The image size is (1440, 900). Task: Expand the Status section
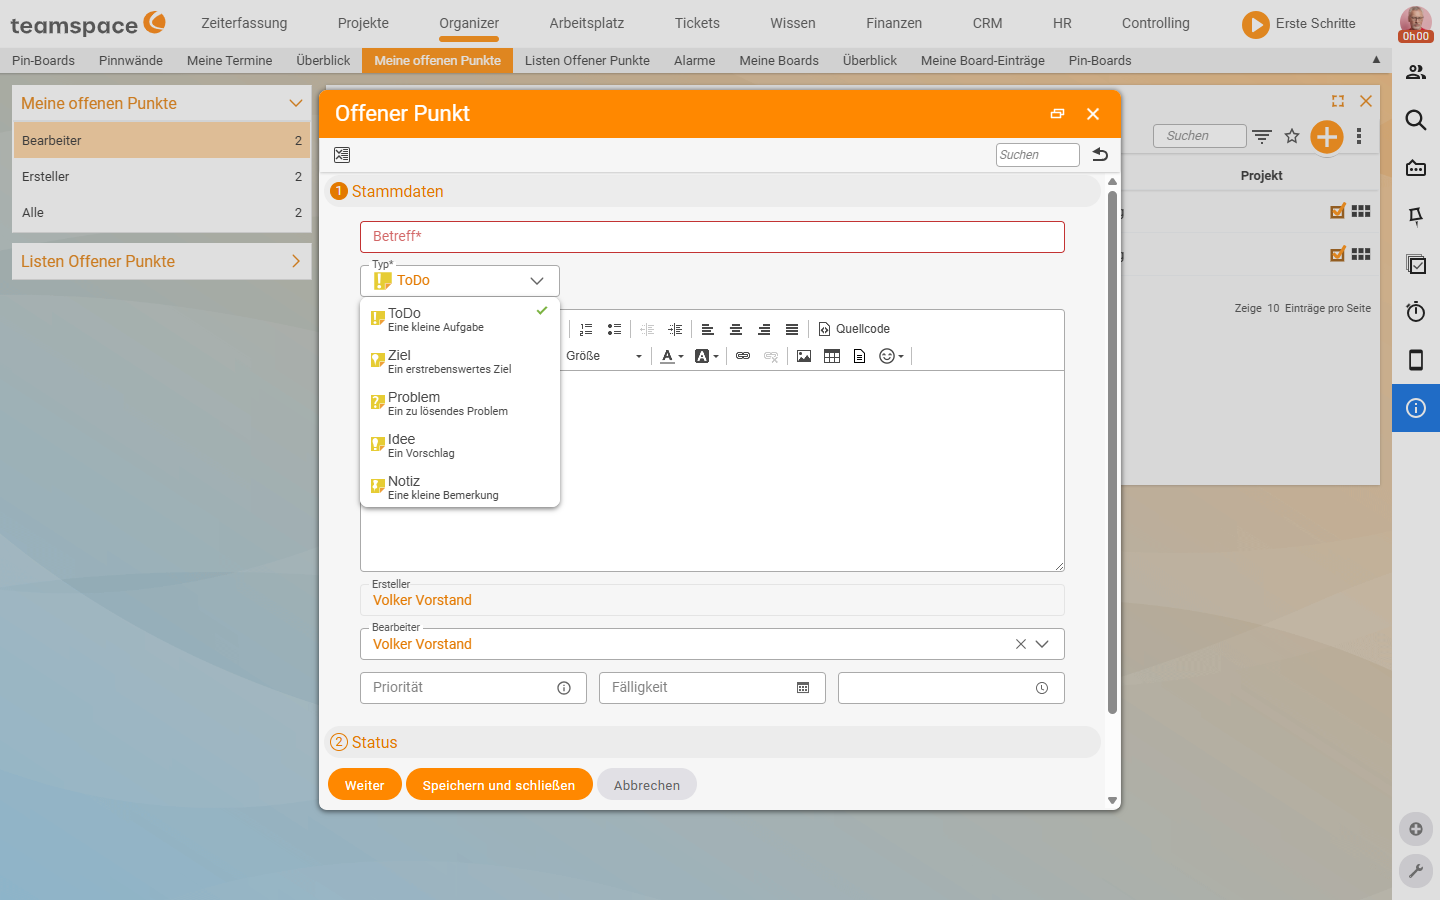click(714, 742)
